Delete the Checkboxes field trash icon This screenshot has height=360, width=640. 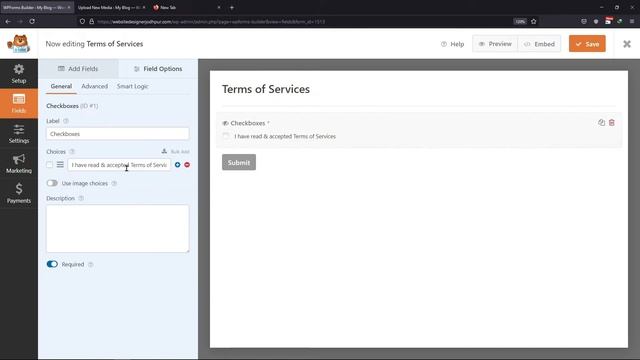pos(611,122)
